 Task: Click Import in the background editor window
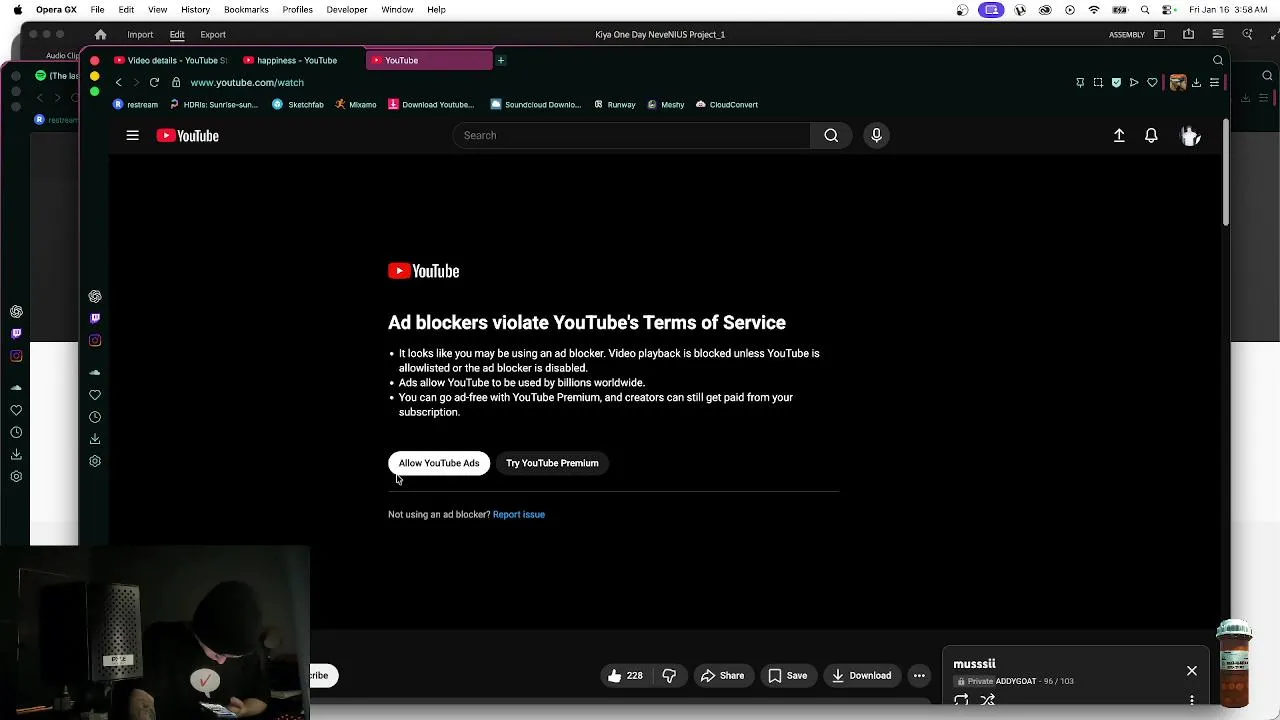pos(140,34)
